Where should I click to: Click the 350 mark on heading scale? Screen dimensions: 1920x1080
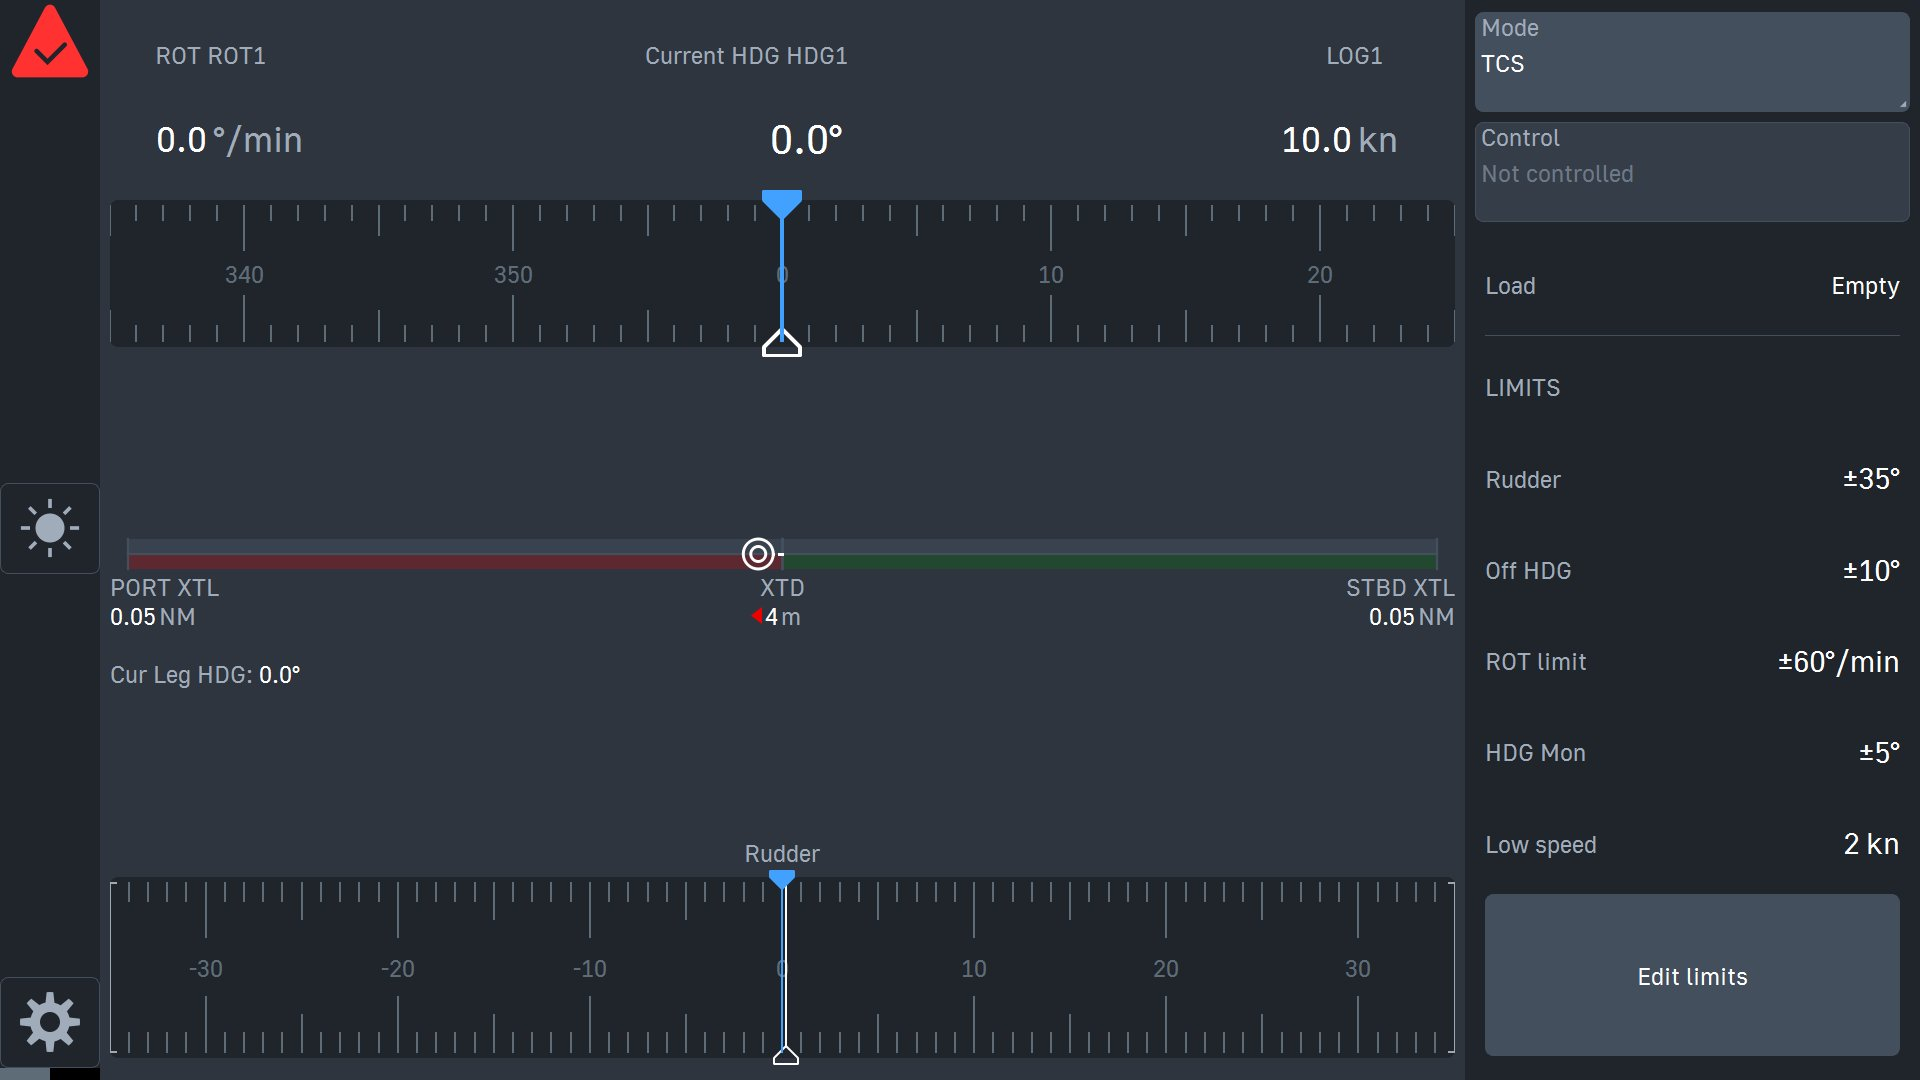(513, 275)
